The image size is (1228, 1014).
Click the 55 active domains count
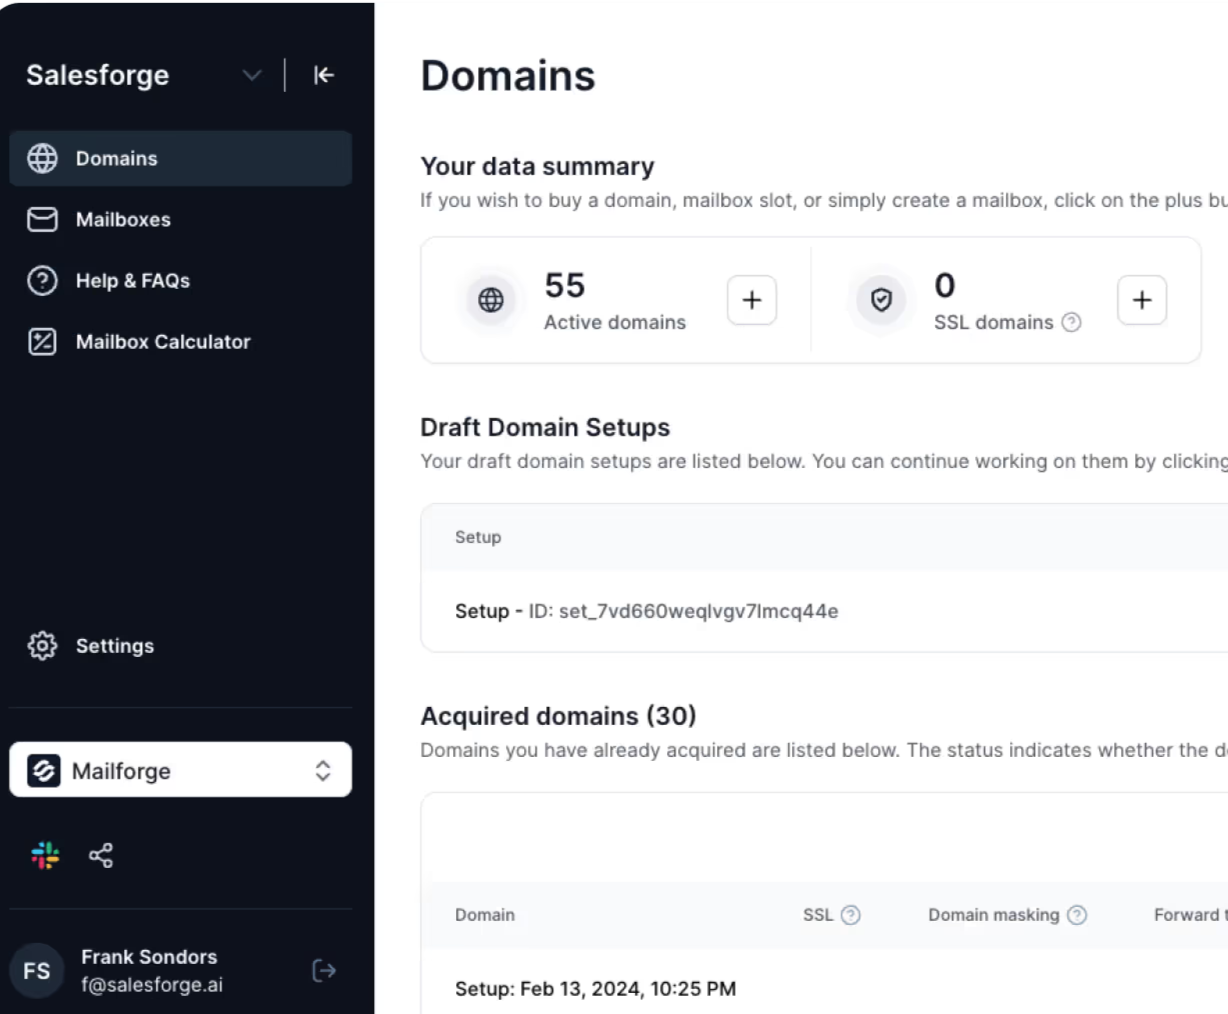tap(565, 286)
